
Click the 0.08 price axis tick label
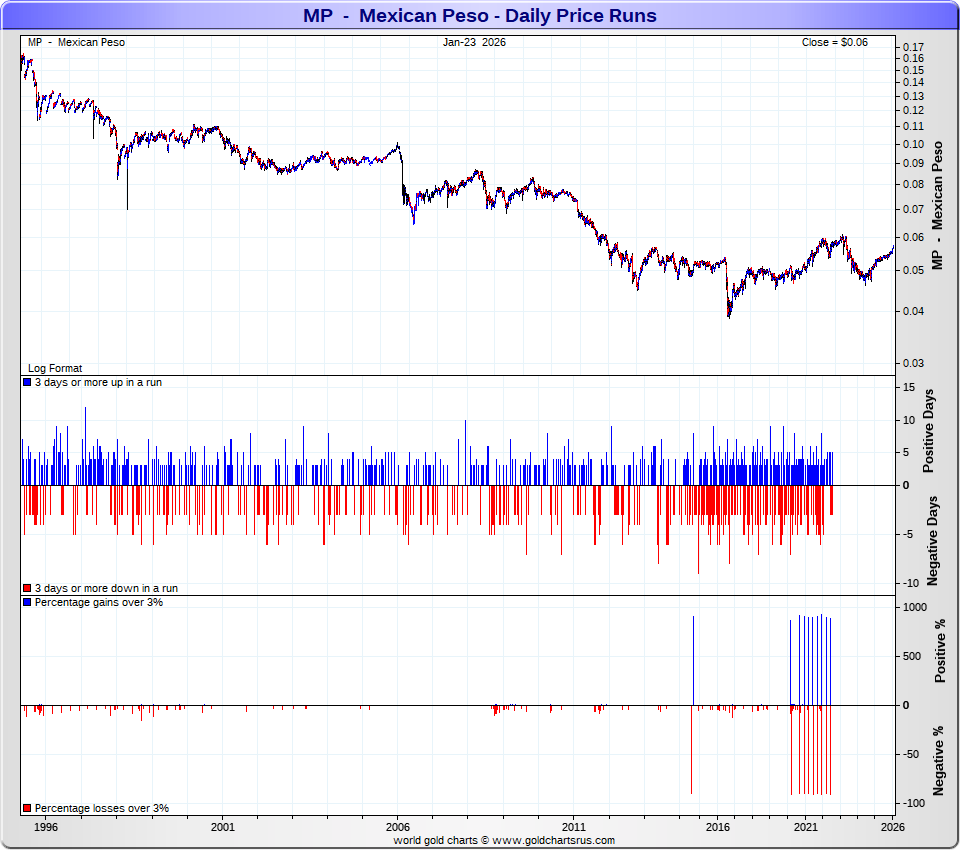point(913,184)
